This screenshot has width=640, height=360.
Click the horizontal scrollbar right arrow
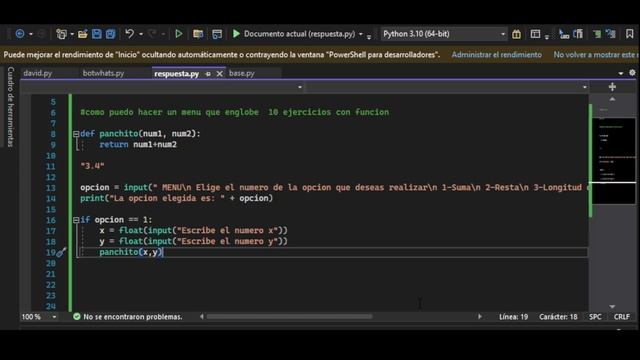[480, 316]
